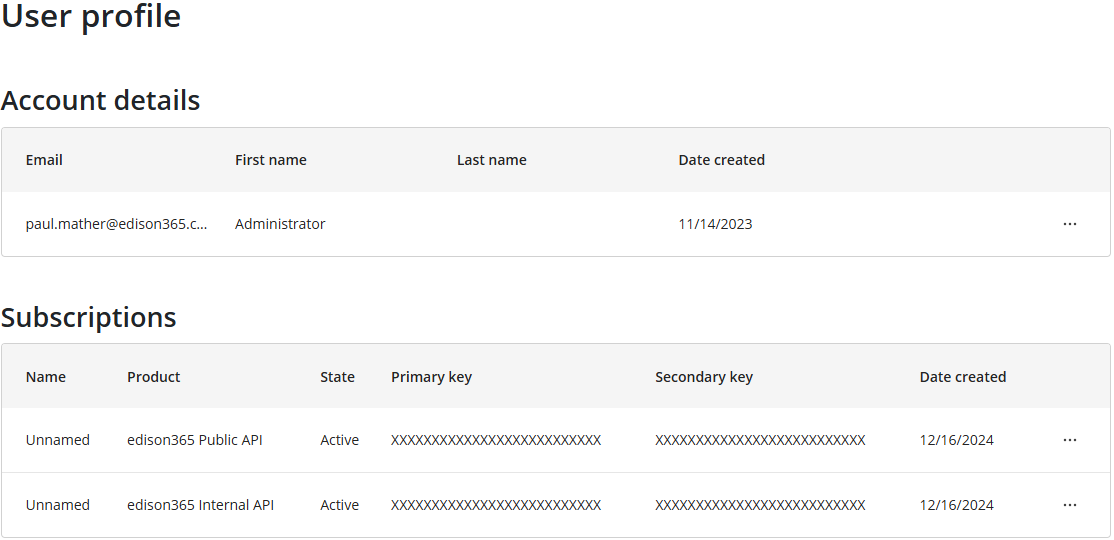Open more options for edison365 Internal API subscription
Image resolution: width=1114 pixels, height=540 pixels.
[1070, 505]
